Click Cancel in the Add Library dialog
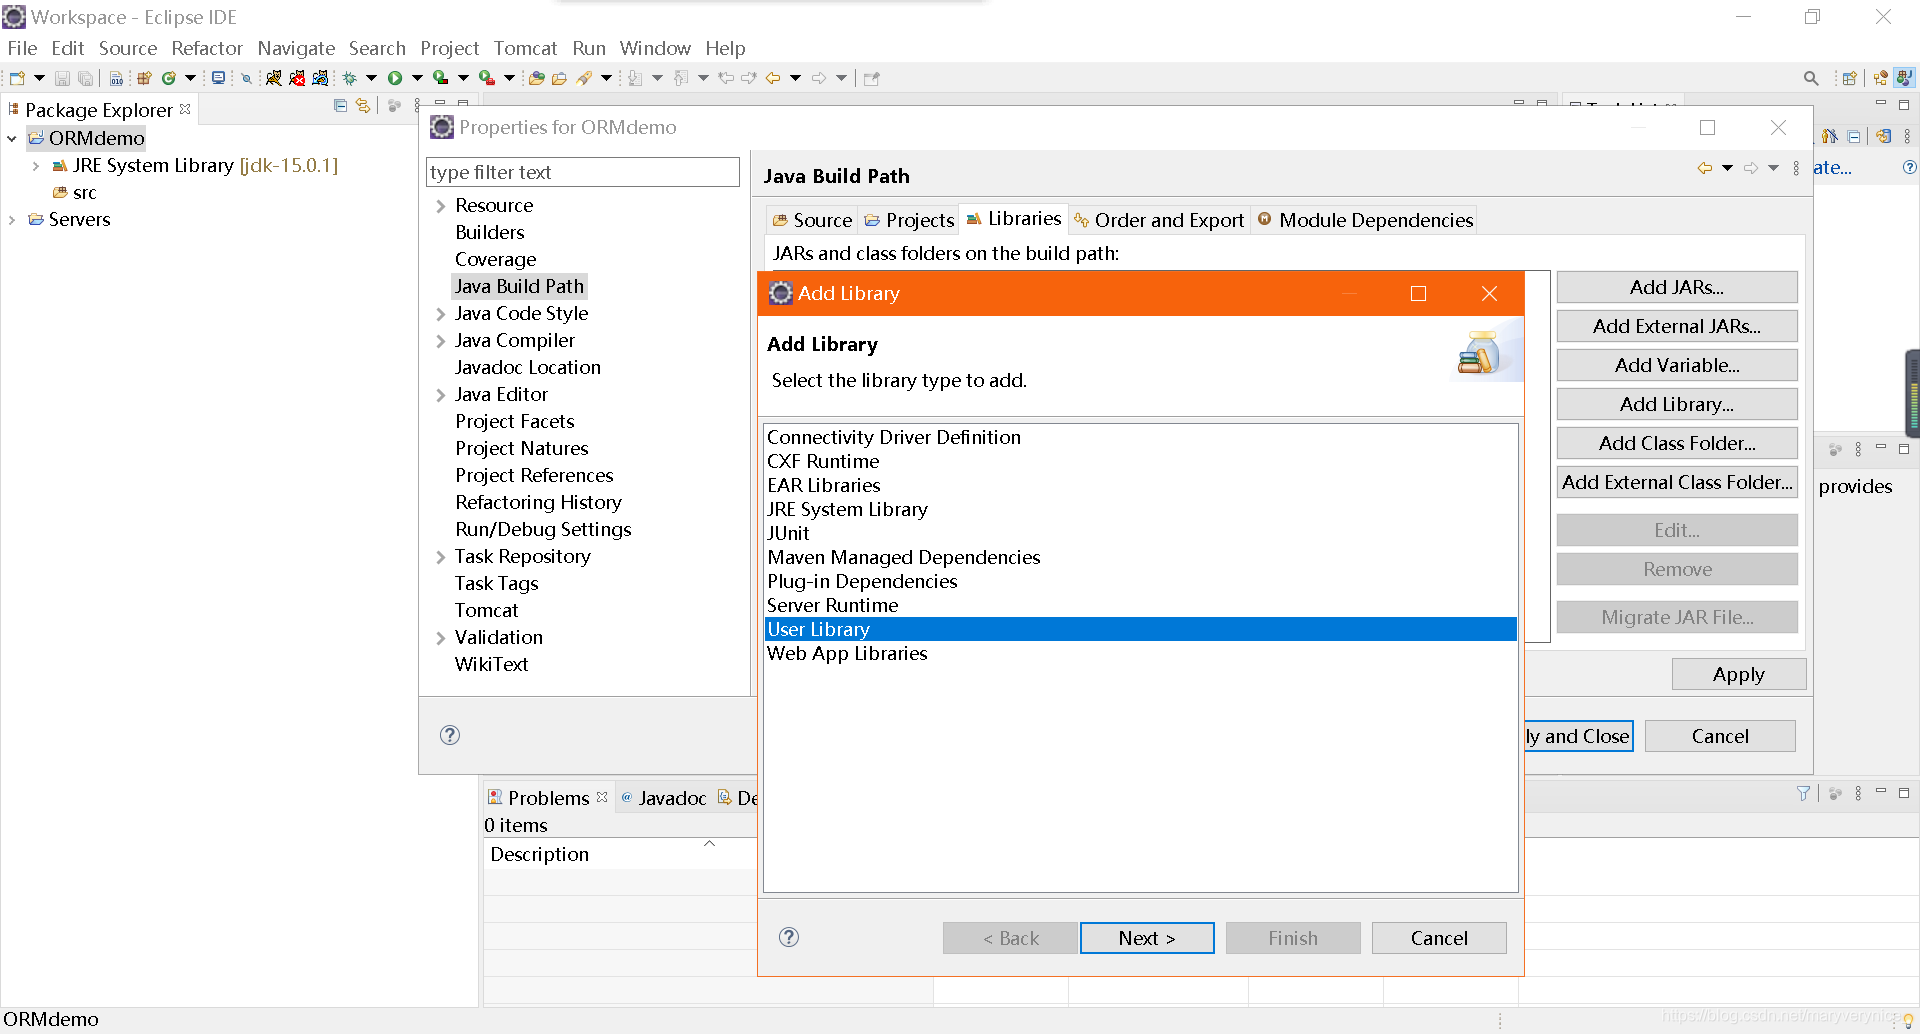Screen dimensions: 1920x1034 click(1439, 938)
